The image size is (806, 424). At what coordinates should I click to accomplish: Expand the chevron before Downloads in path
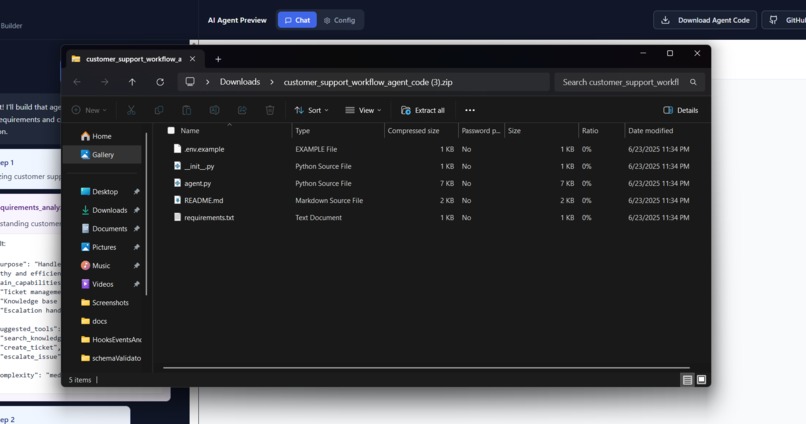pyautogui.click(x=207, y=82)
